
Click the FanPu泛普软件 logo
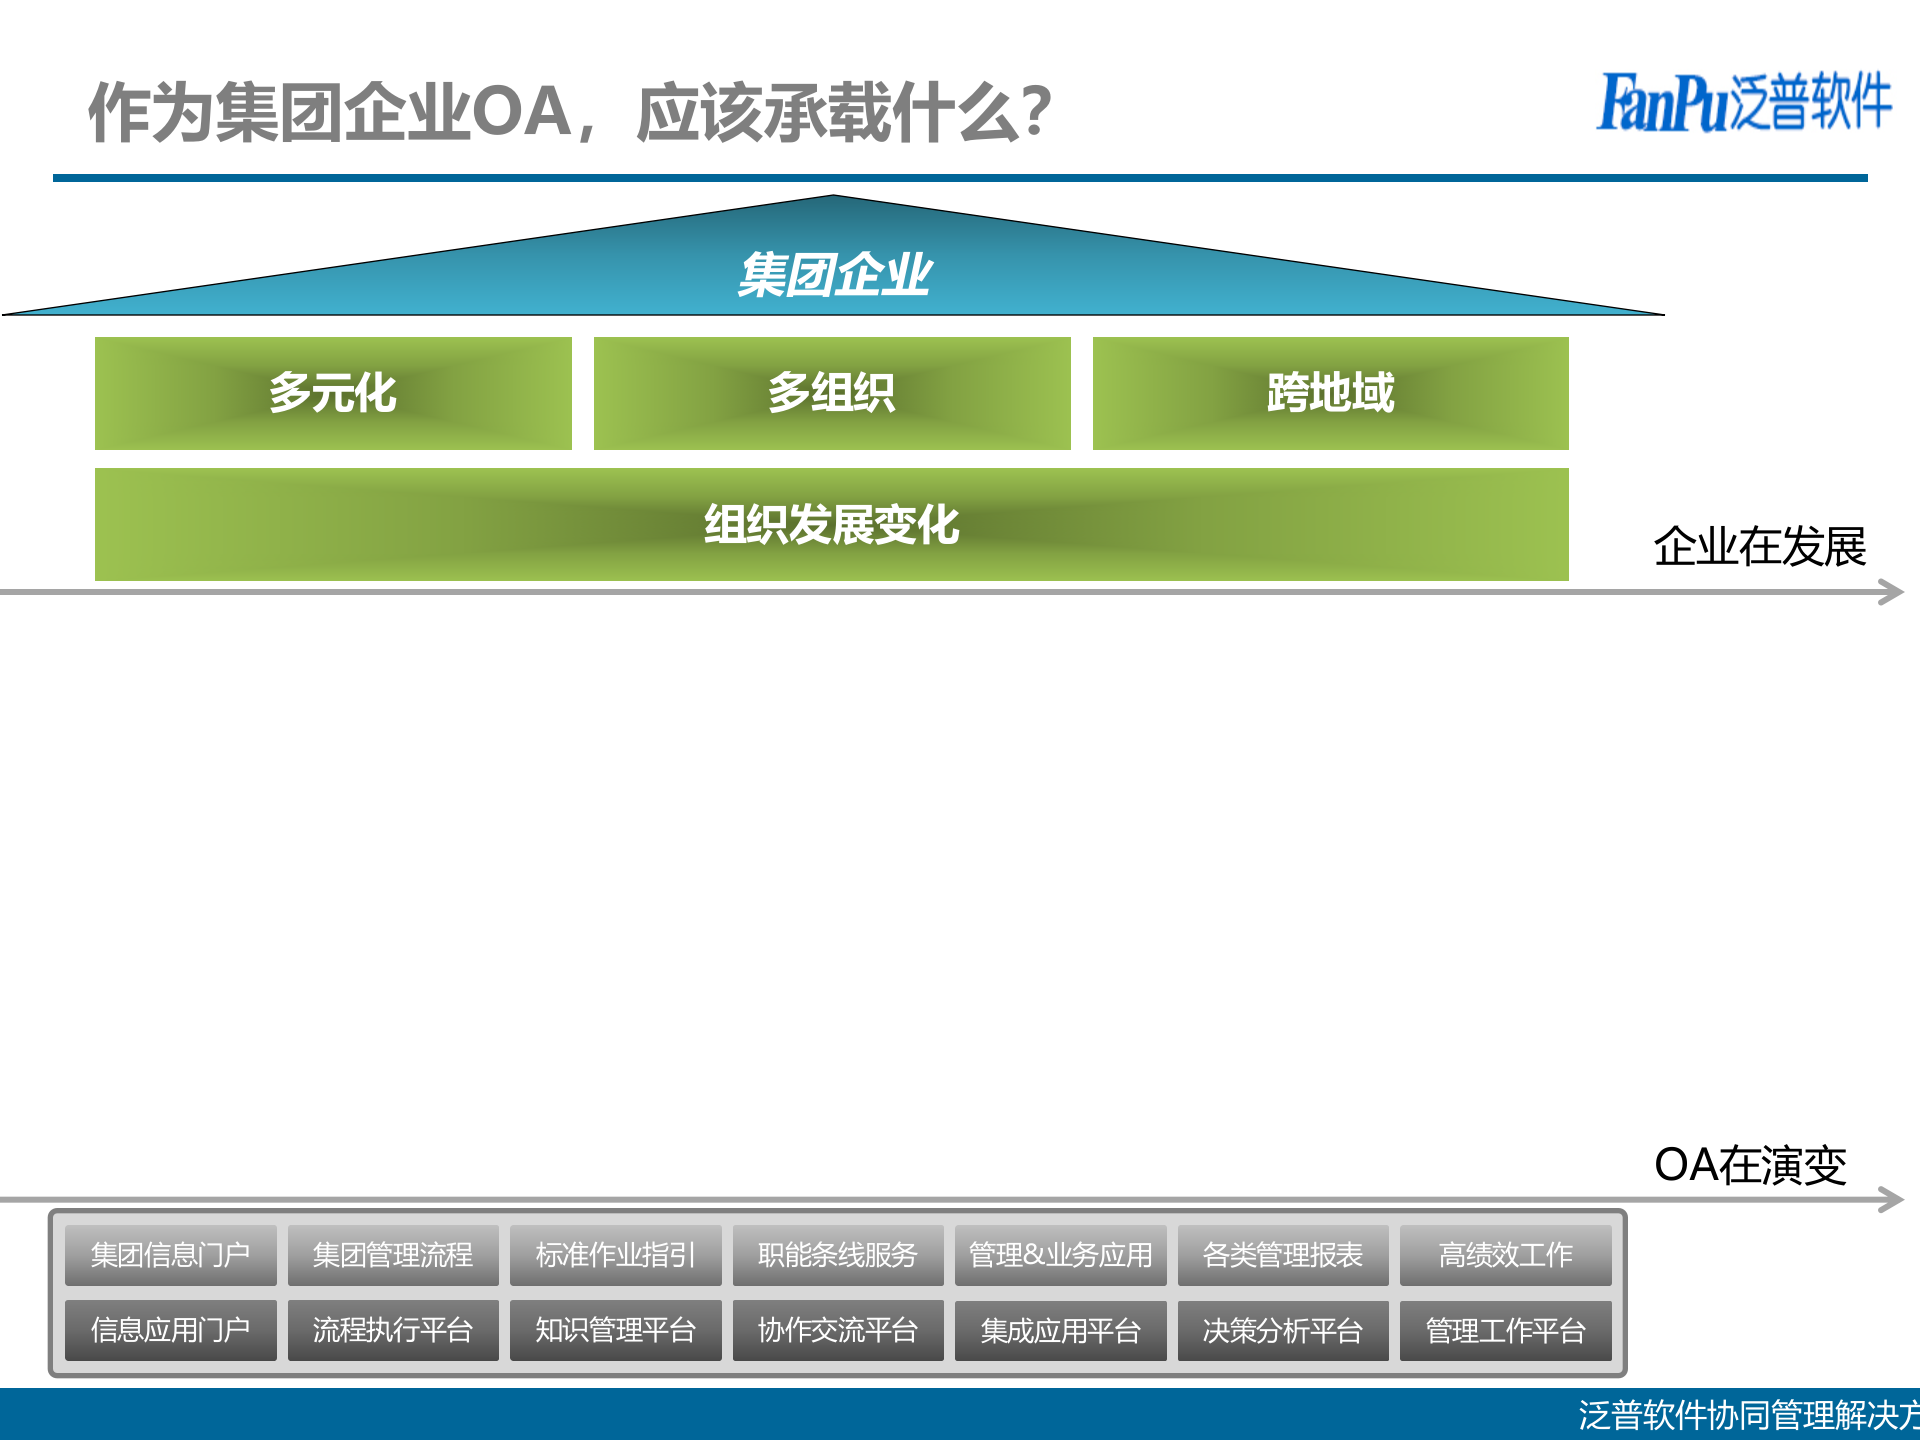(x=1745, y=105)
